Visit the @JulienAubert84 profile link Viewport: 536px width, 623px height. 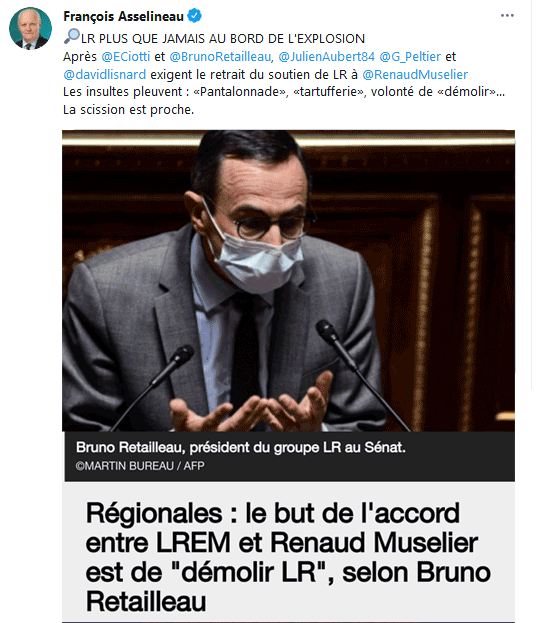click(326, 56)
